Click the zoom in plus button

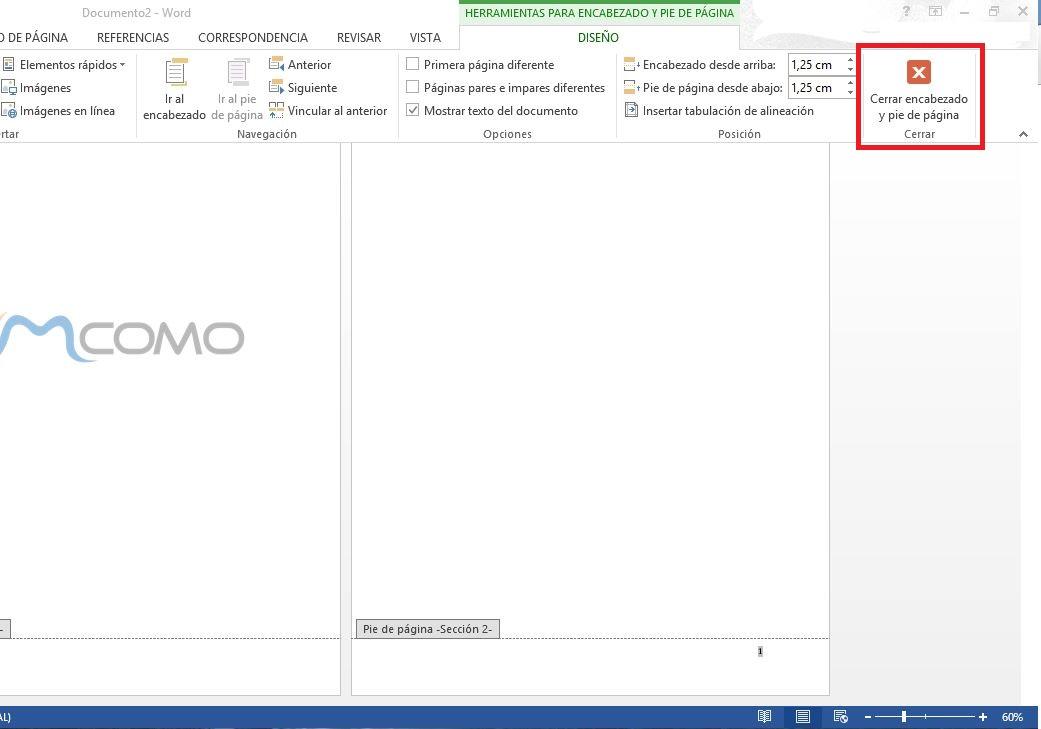click(x=983, y=717)
